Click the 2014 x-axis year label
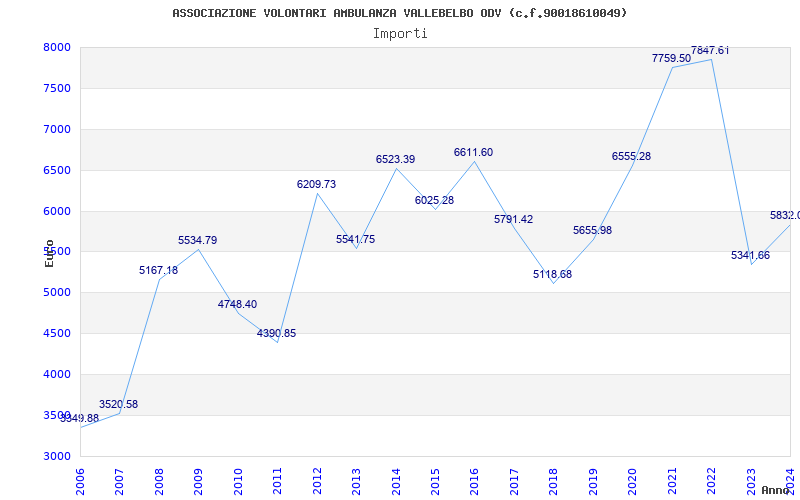 (396, 481)
